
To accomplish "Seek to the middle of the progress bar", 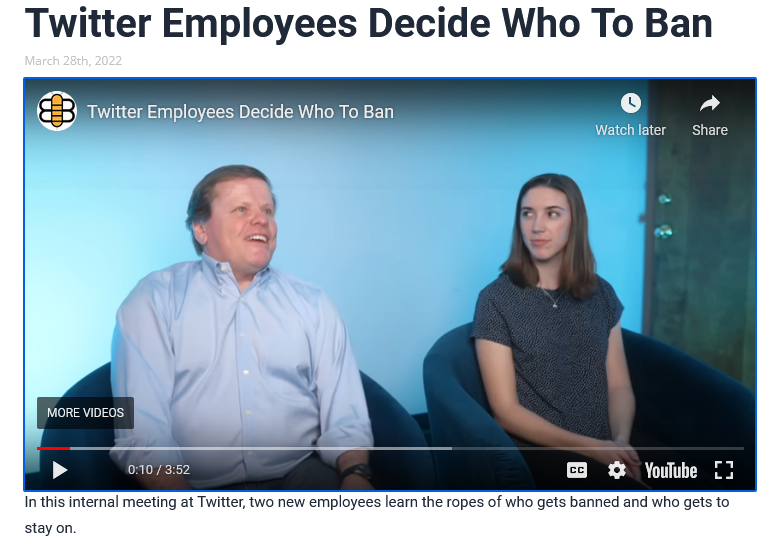I will [x=390, y=448].
